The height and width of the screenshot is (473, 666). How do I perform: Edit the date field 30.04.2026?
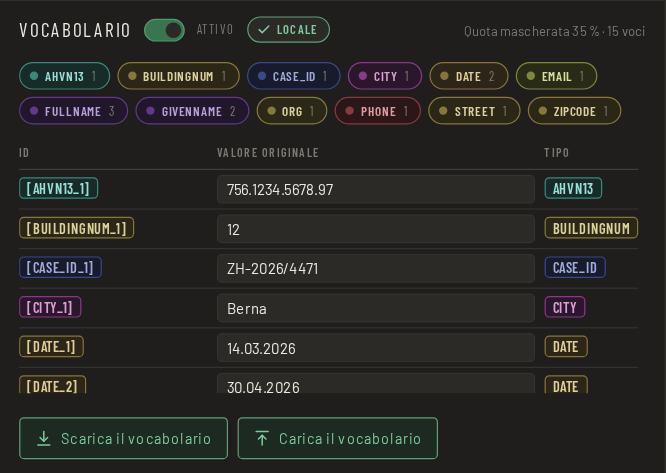[376, 383]
